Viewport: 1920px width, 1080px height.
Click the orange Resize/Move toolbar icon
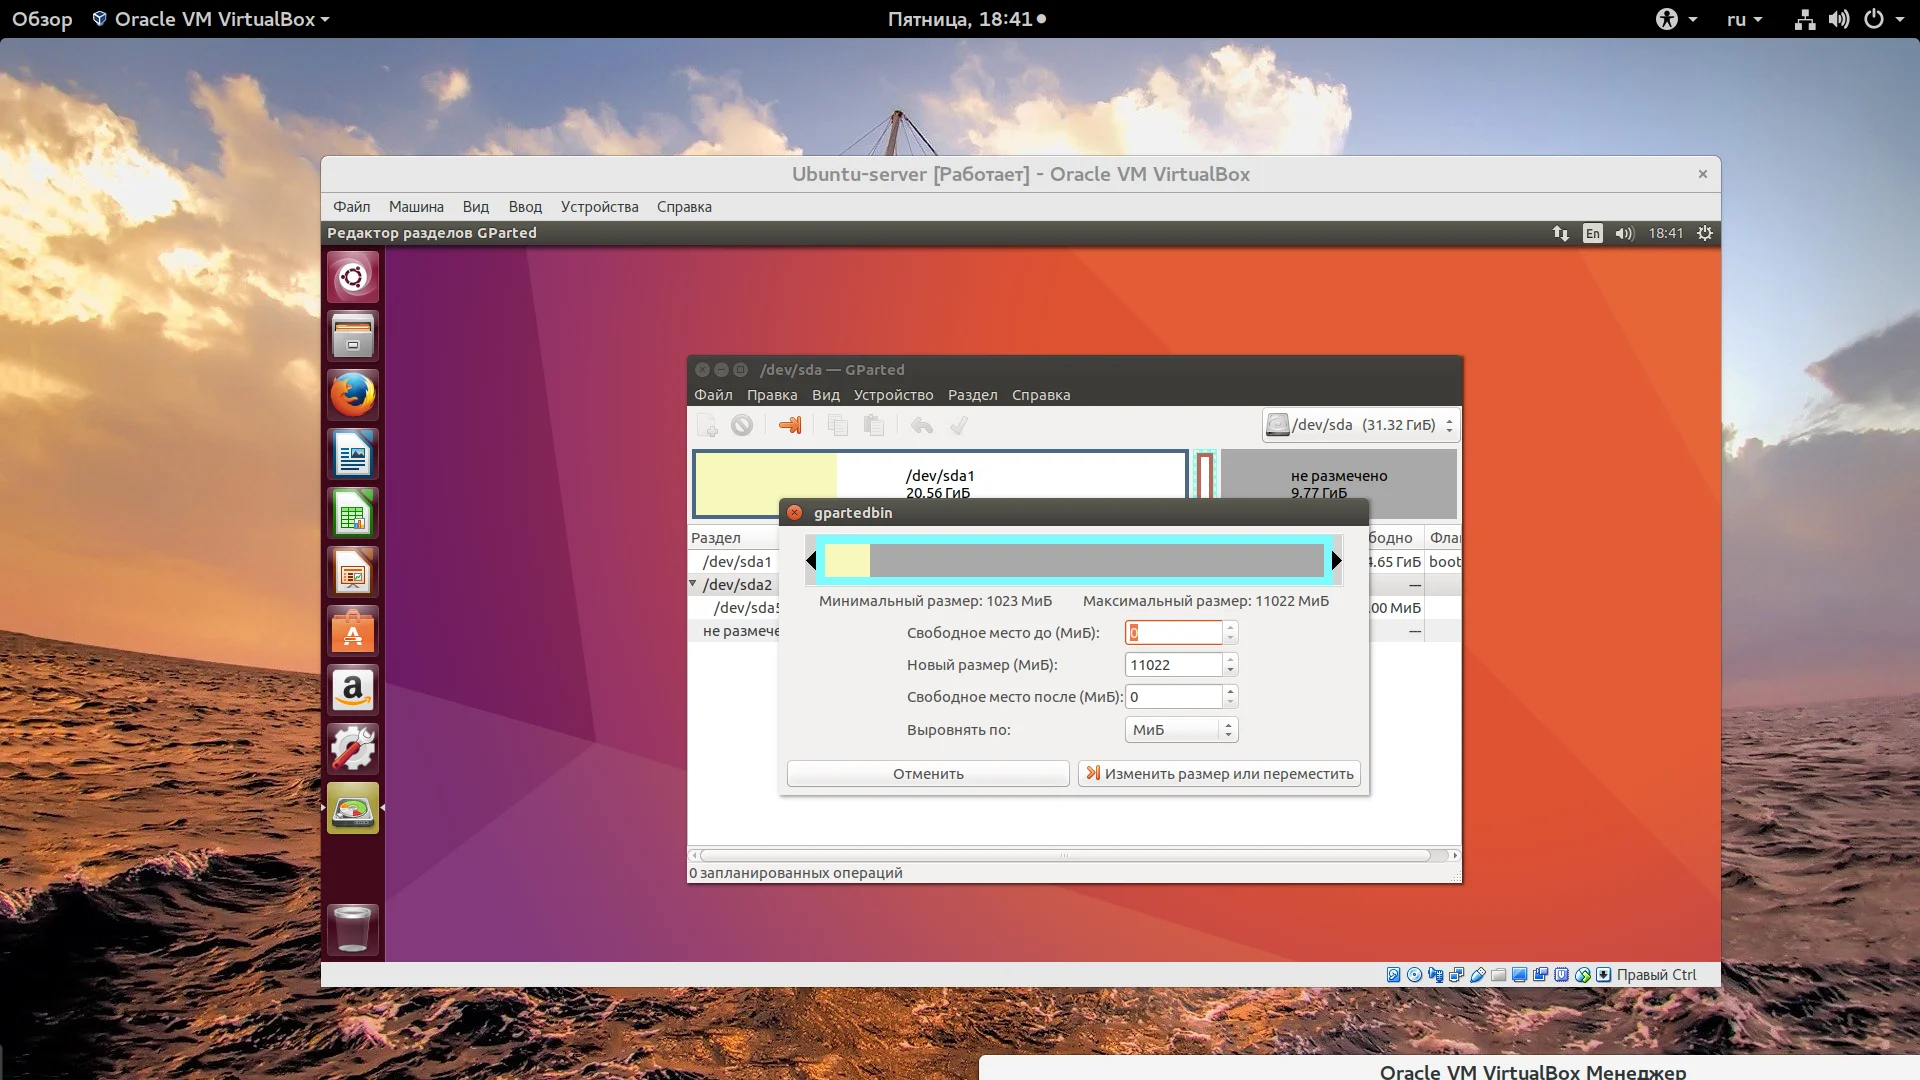(790, 425)
